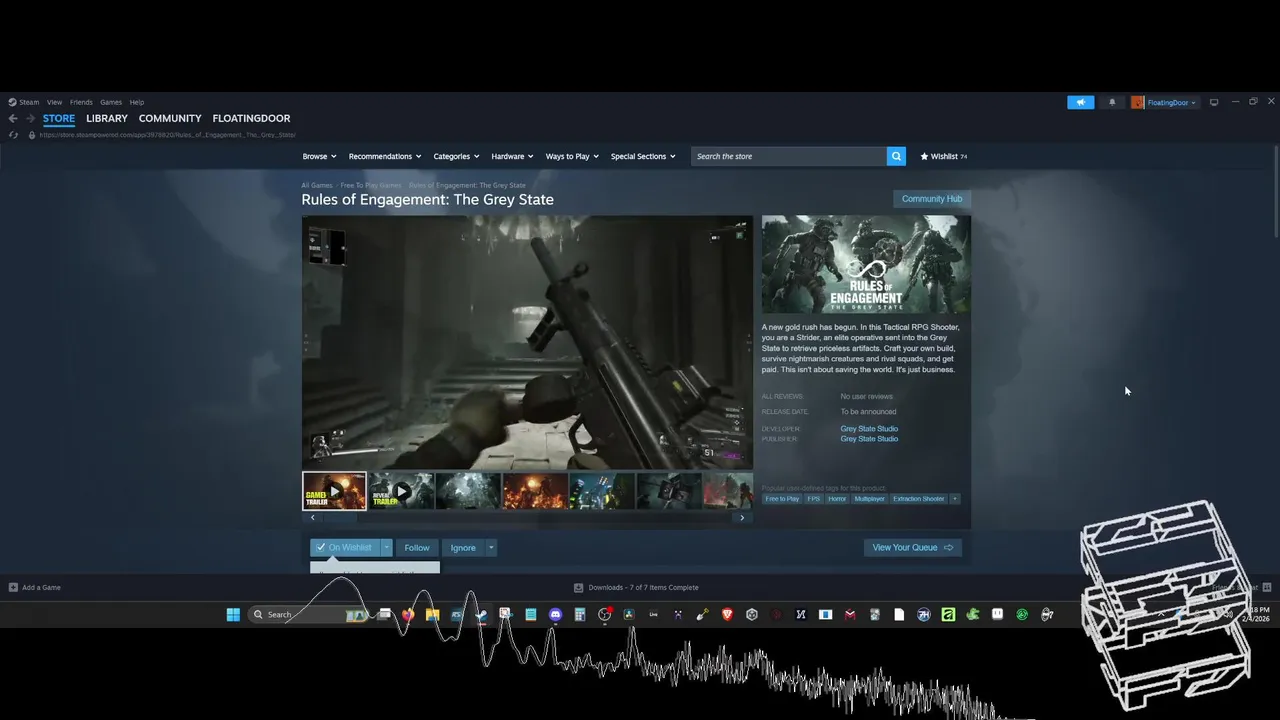Open Brave browser from the taskbar
The height and width of the screenshot is (720, 1280).
727,614
